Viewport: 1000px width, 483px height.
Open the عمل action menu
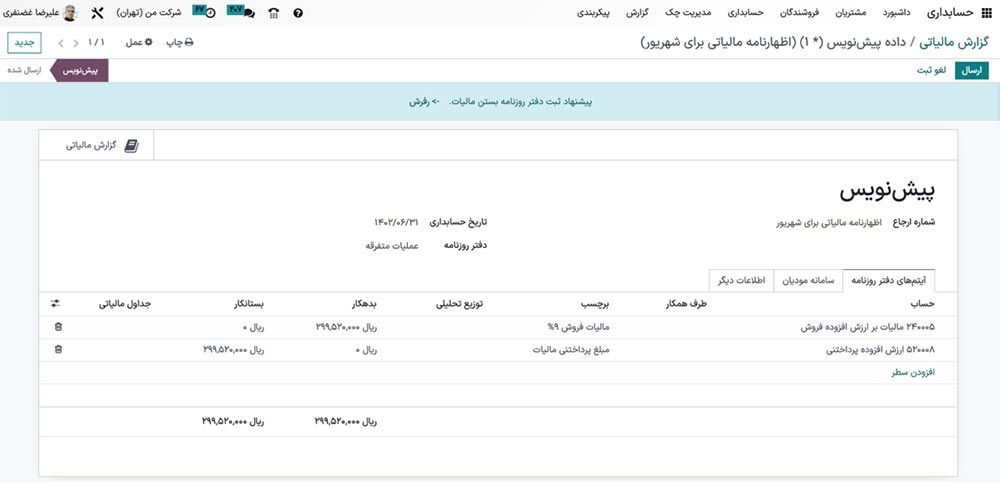(x=139, y=42)
